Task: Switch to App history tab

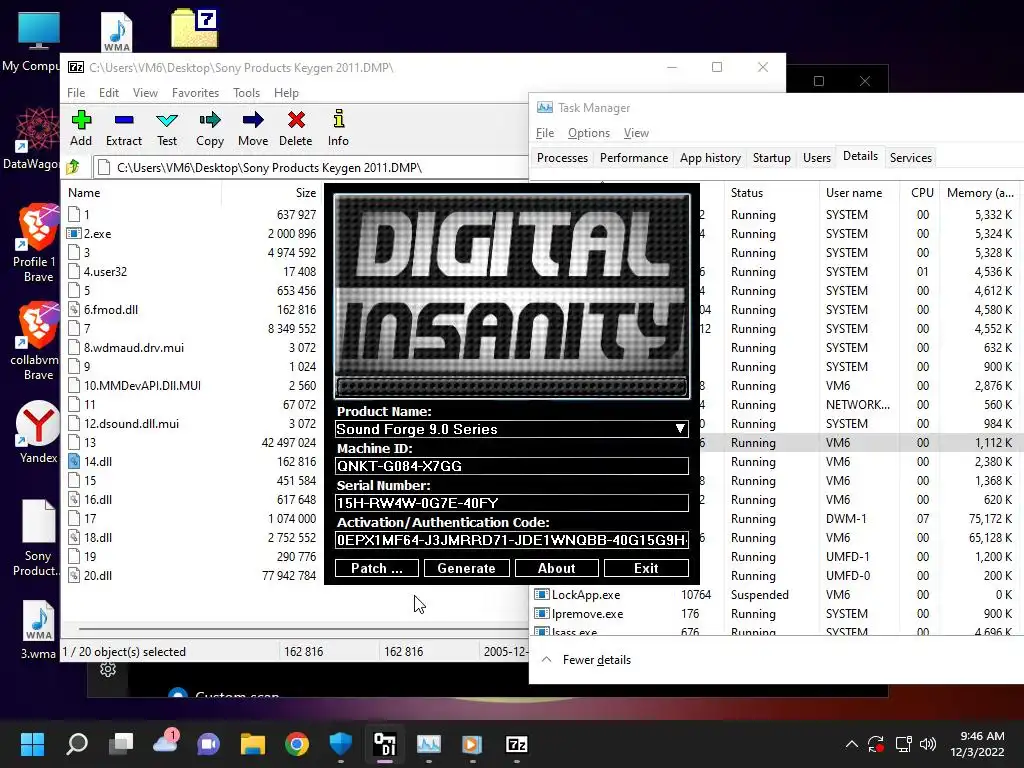Action: [x=710, y=157]
